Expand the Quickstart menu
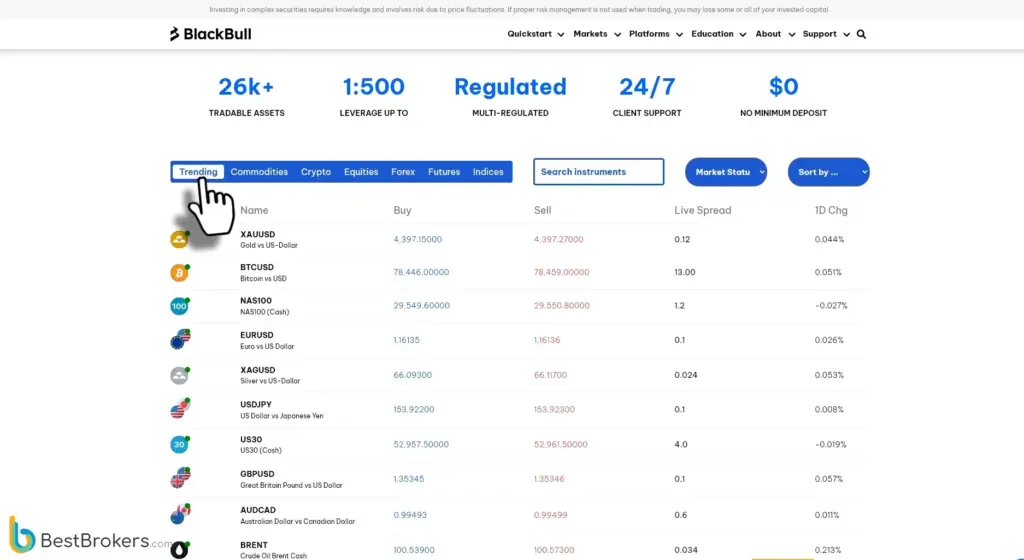The image size is (1024, 560). [x=536, y=34]
